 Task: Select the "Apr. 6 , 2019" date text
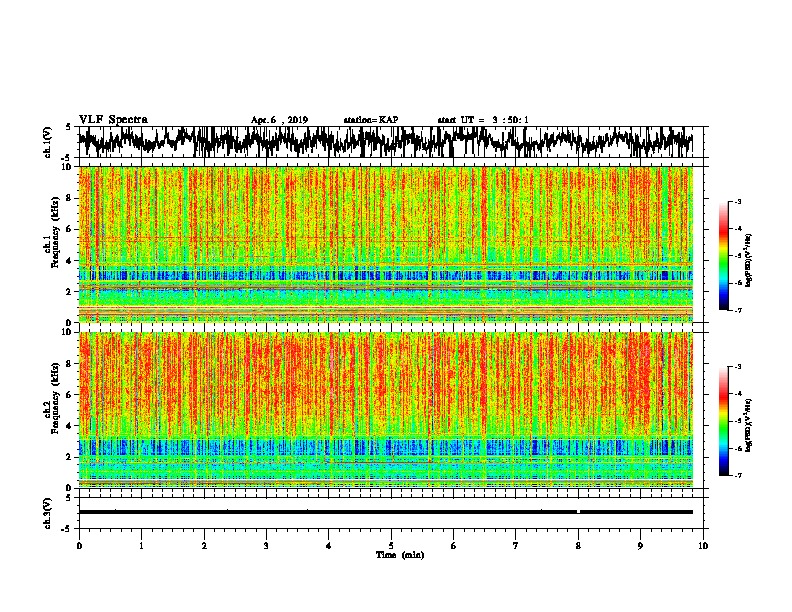click(x=279, y=120)
